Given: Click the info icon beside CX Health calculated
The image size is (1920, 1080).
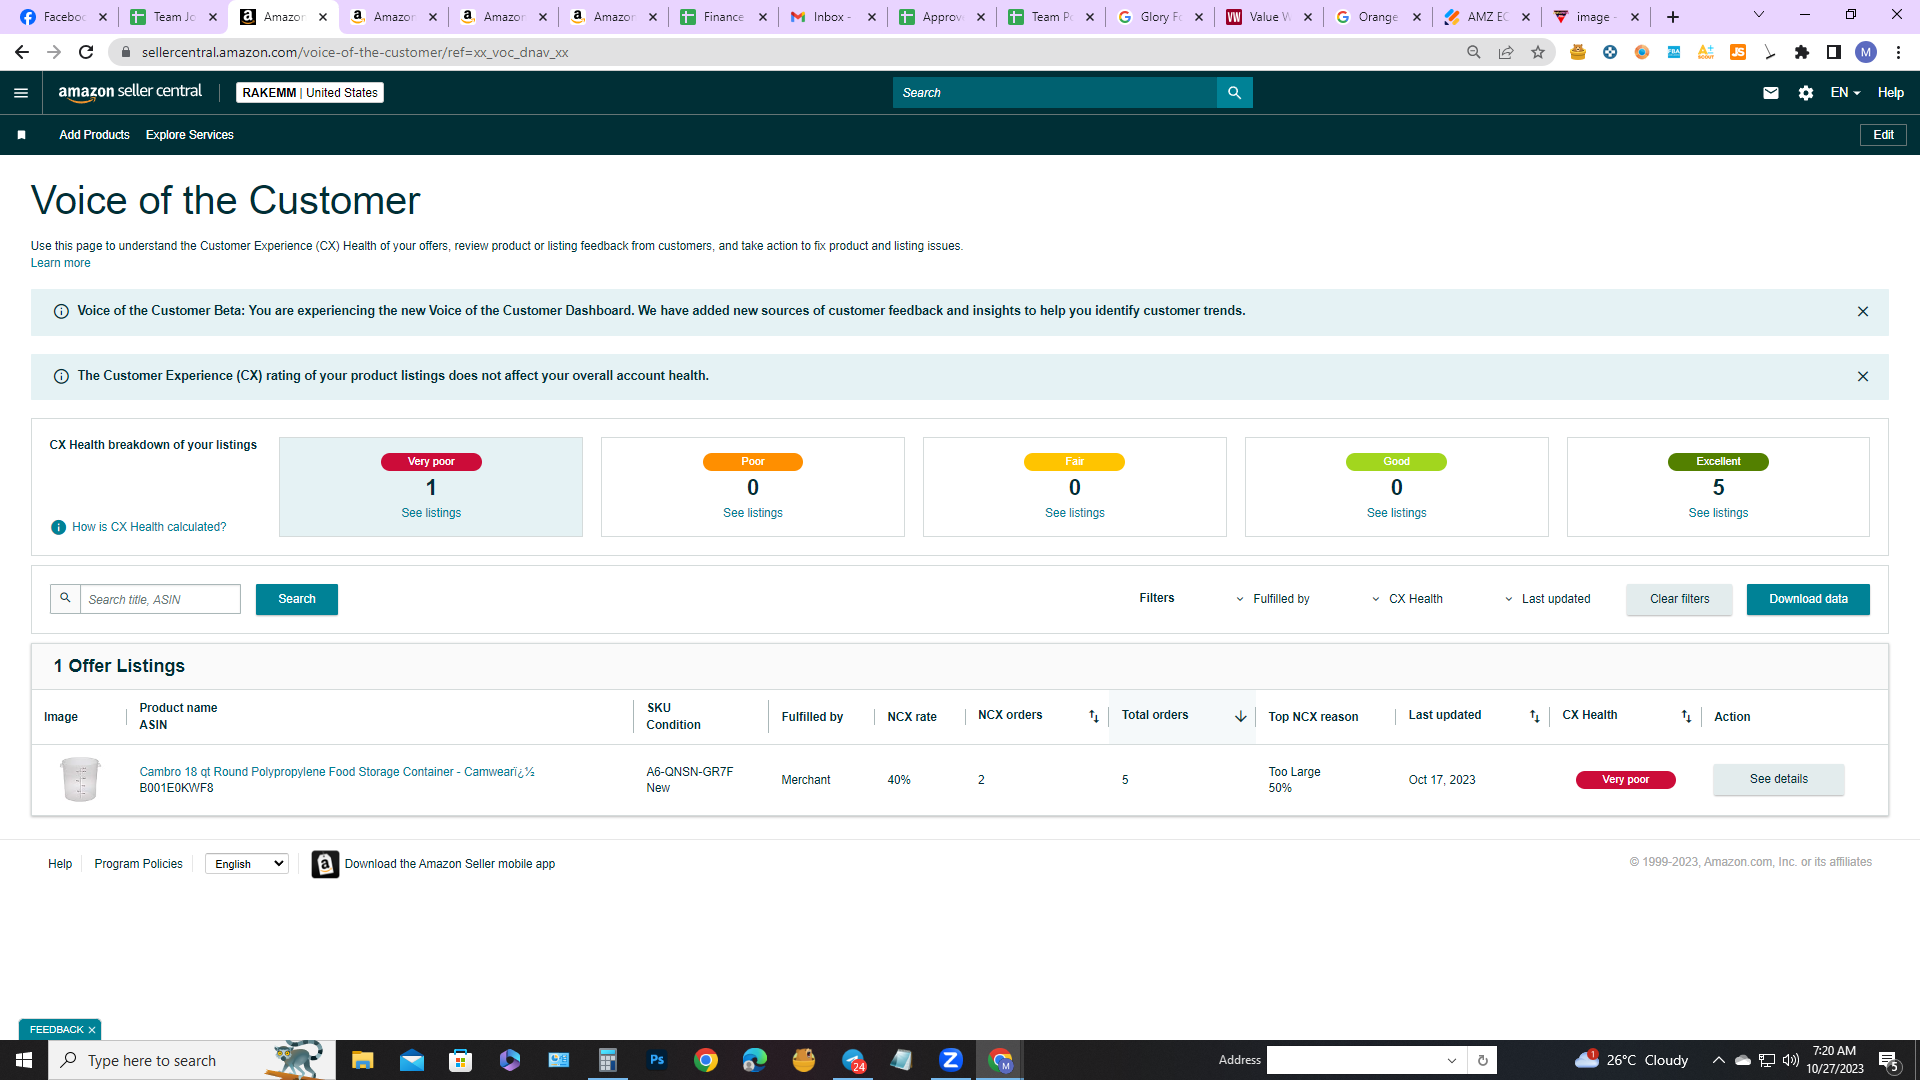Looking at the screenshot, I should point(58,527).
